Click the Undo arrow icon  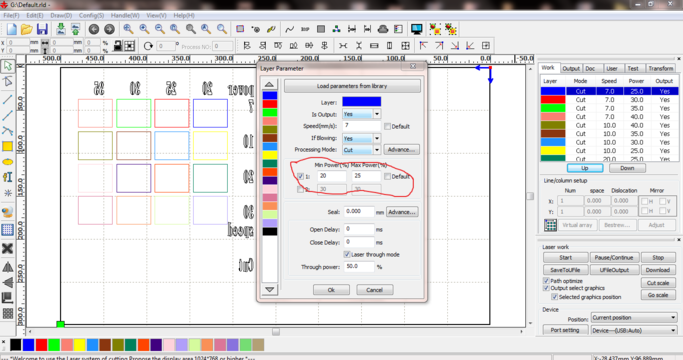(x=94, y=29)
